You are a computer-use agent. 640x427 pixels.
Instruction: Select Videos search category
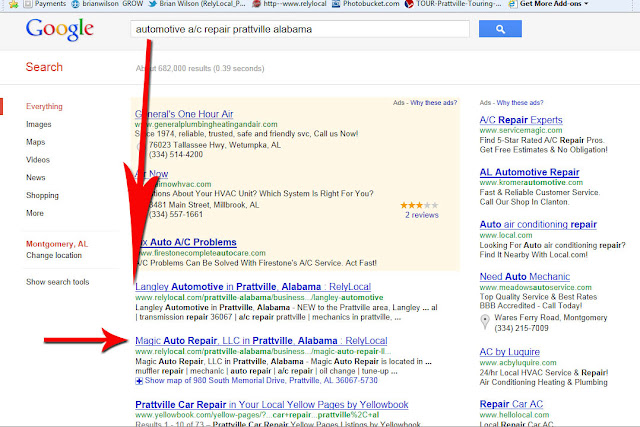38,160
